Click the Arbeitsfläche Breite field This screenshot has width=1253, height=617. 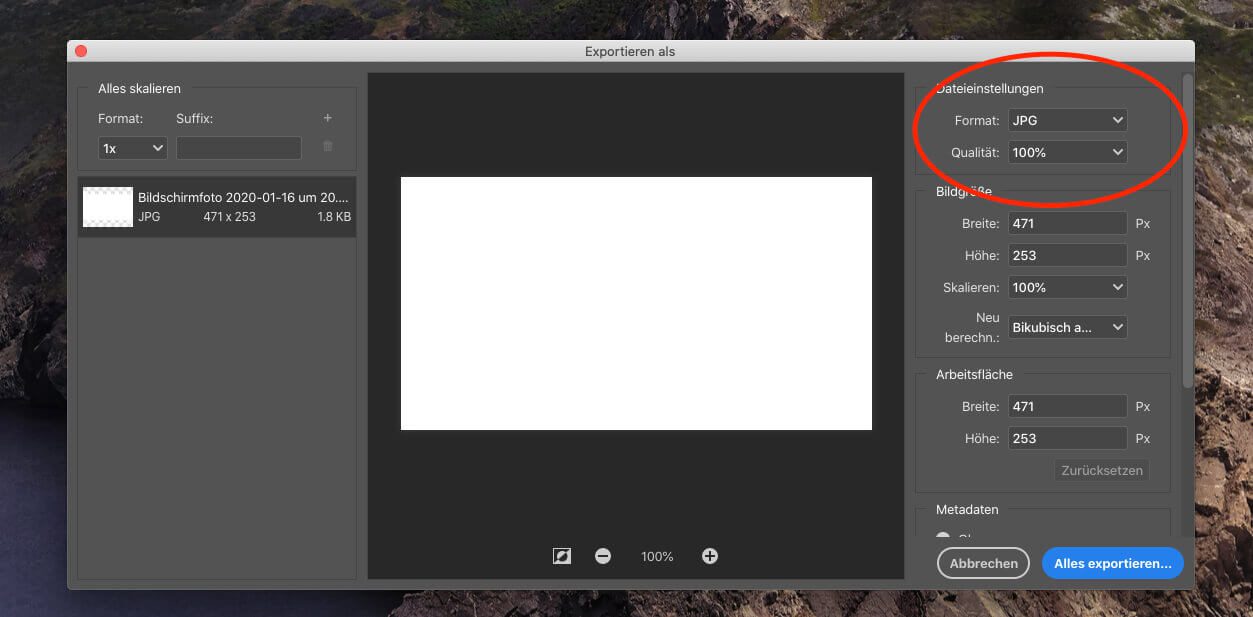1067,406
